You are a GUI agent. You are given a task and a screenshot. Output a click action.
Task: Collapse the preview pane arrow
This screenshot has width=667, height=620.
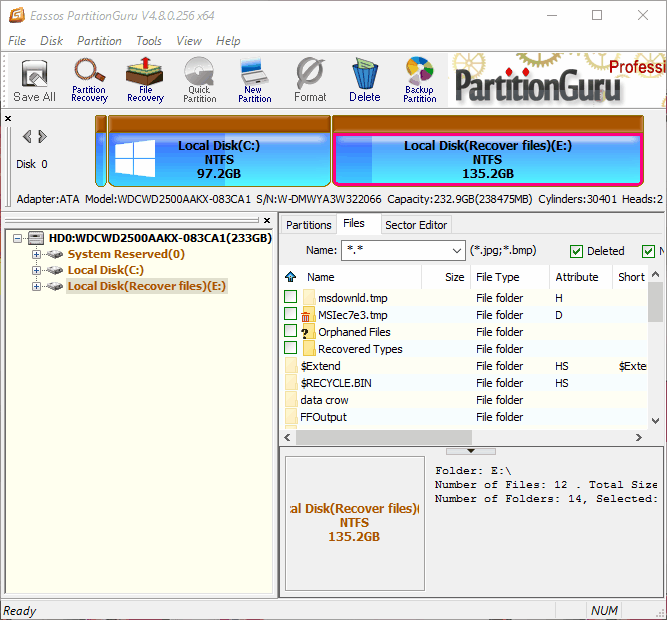[x=470, y=451]
